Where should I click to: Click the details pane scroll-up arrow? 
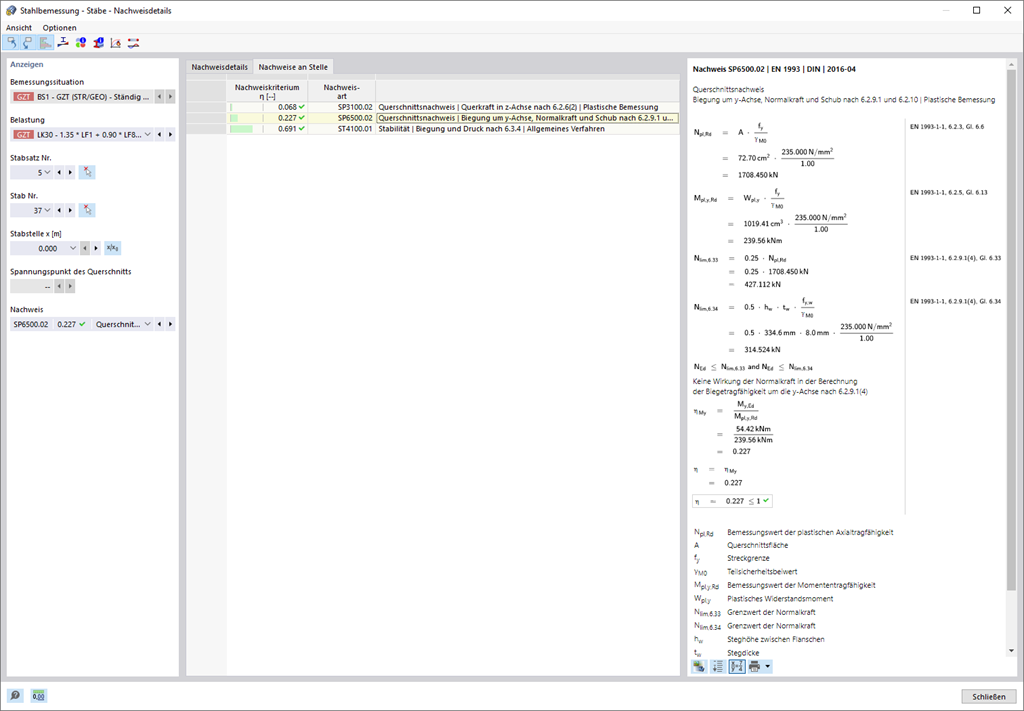[1012, 65]
